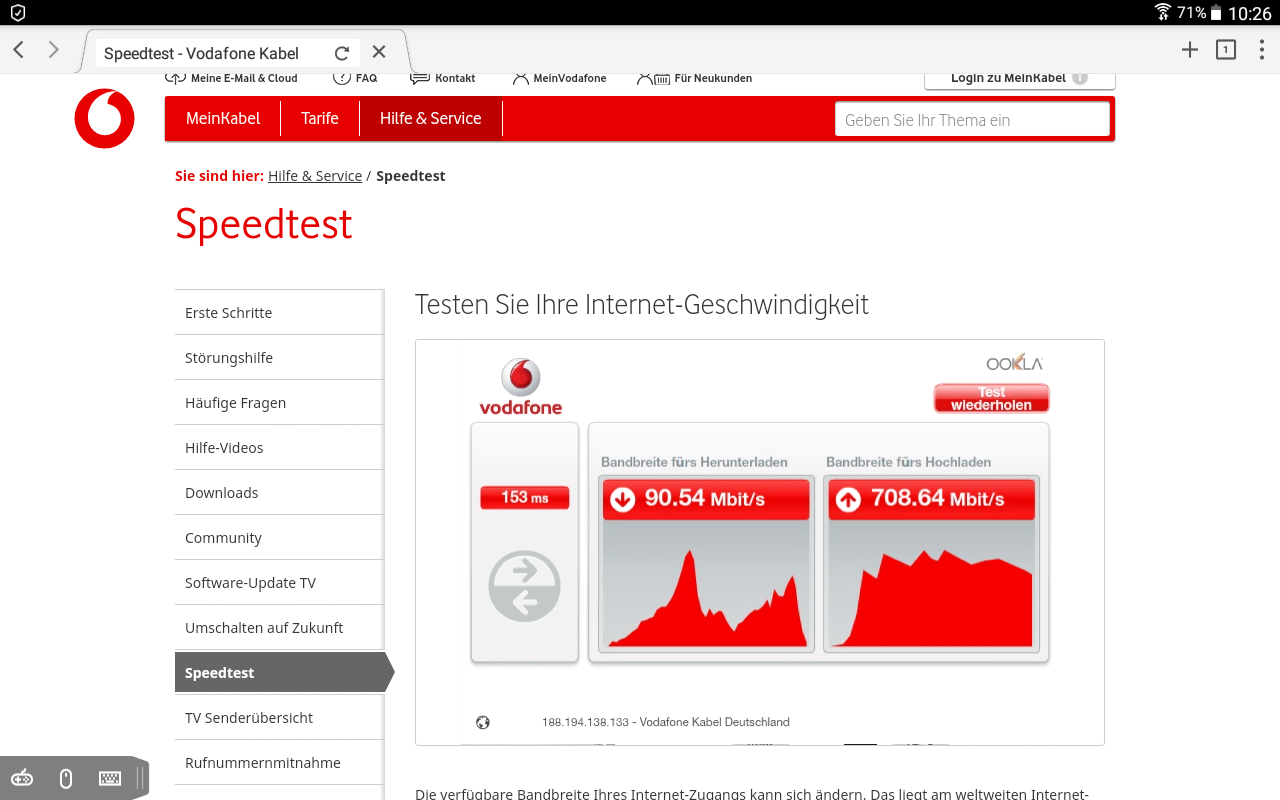Select Speedtest in sidebar
Image resolution: width=1280 pixels, height=800 pixels.
coord(284,673)
